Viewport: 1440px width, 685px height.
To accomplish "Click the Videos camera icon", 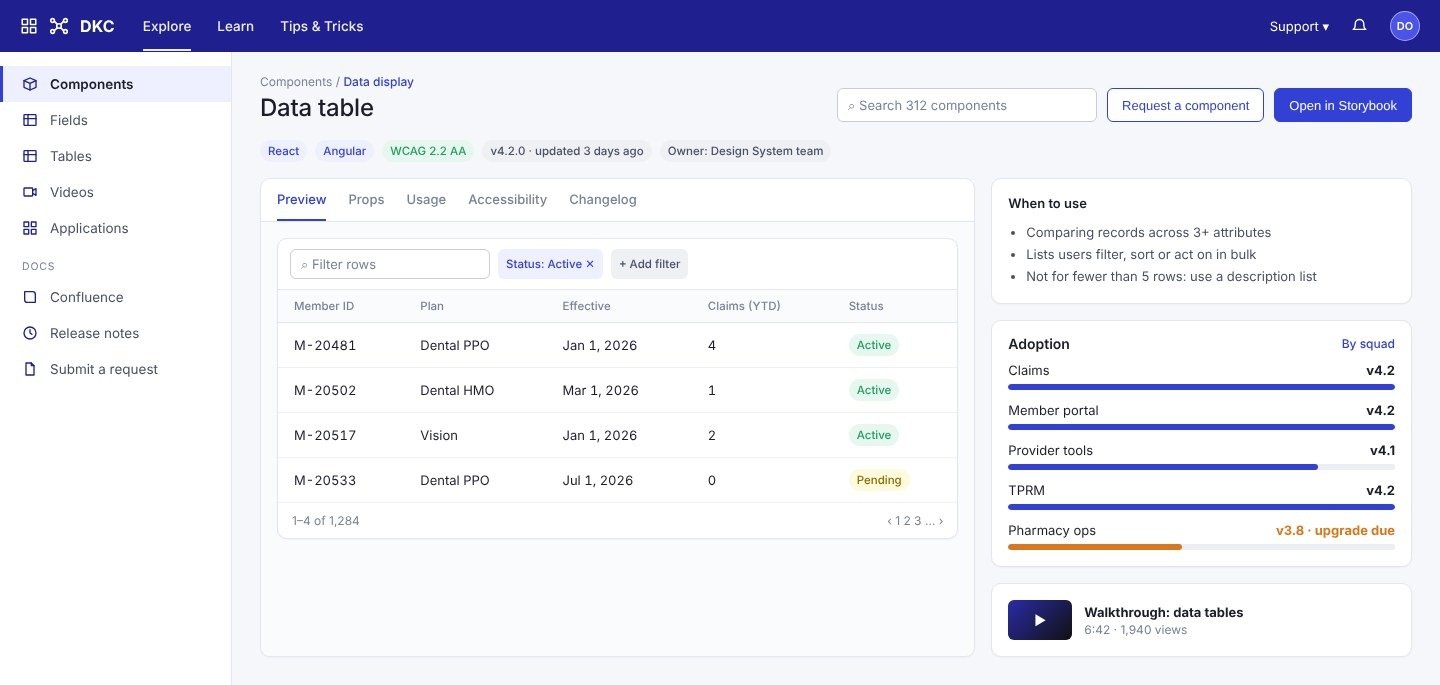I will pos(30,192).
